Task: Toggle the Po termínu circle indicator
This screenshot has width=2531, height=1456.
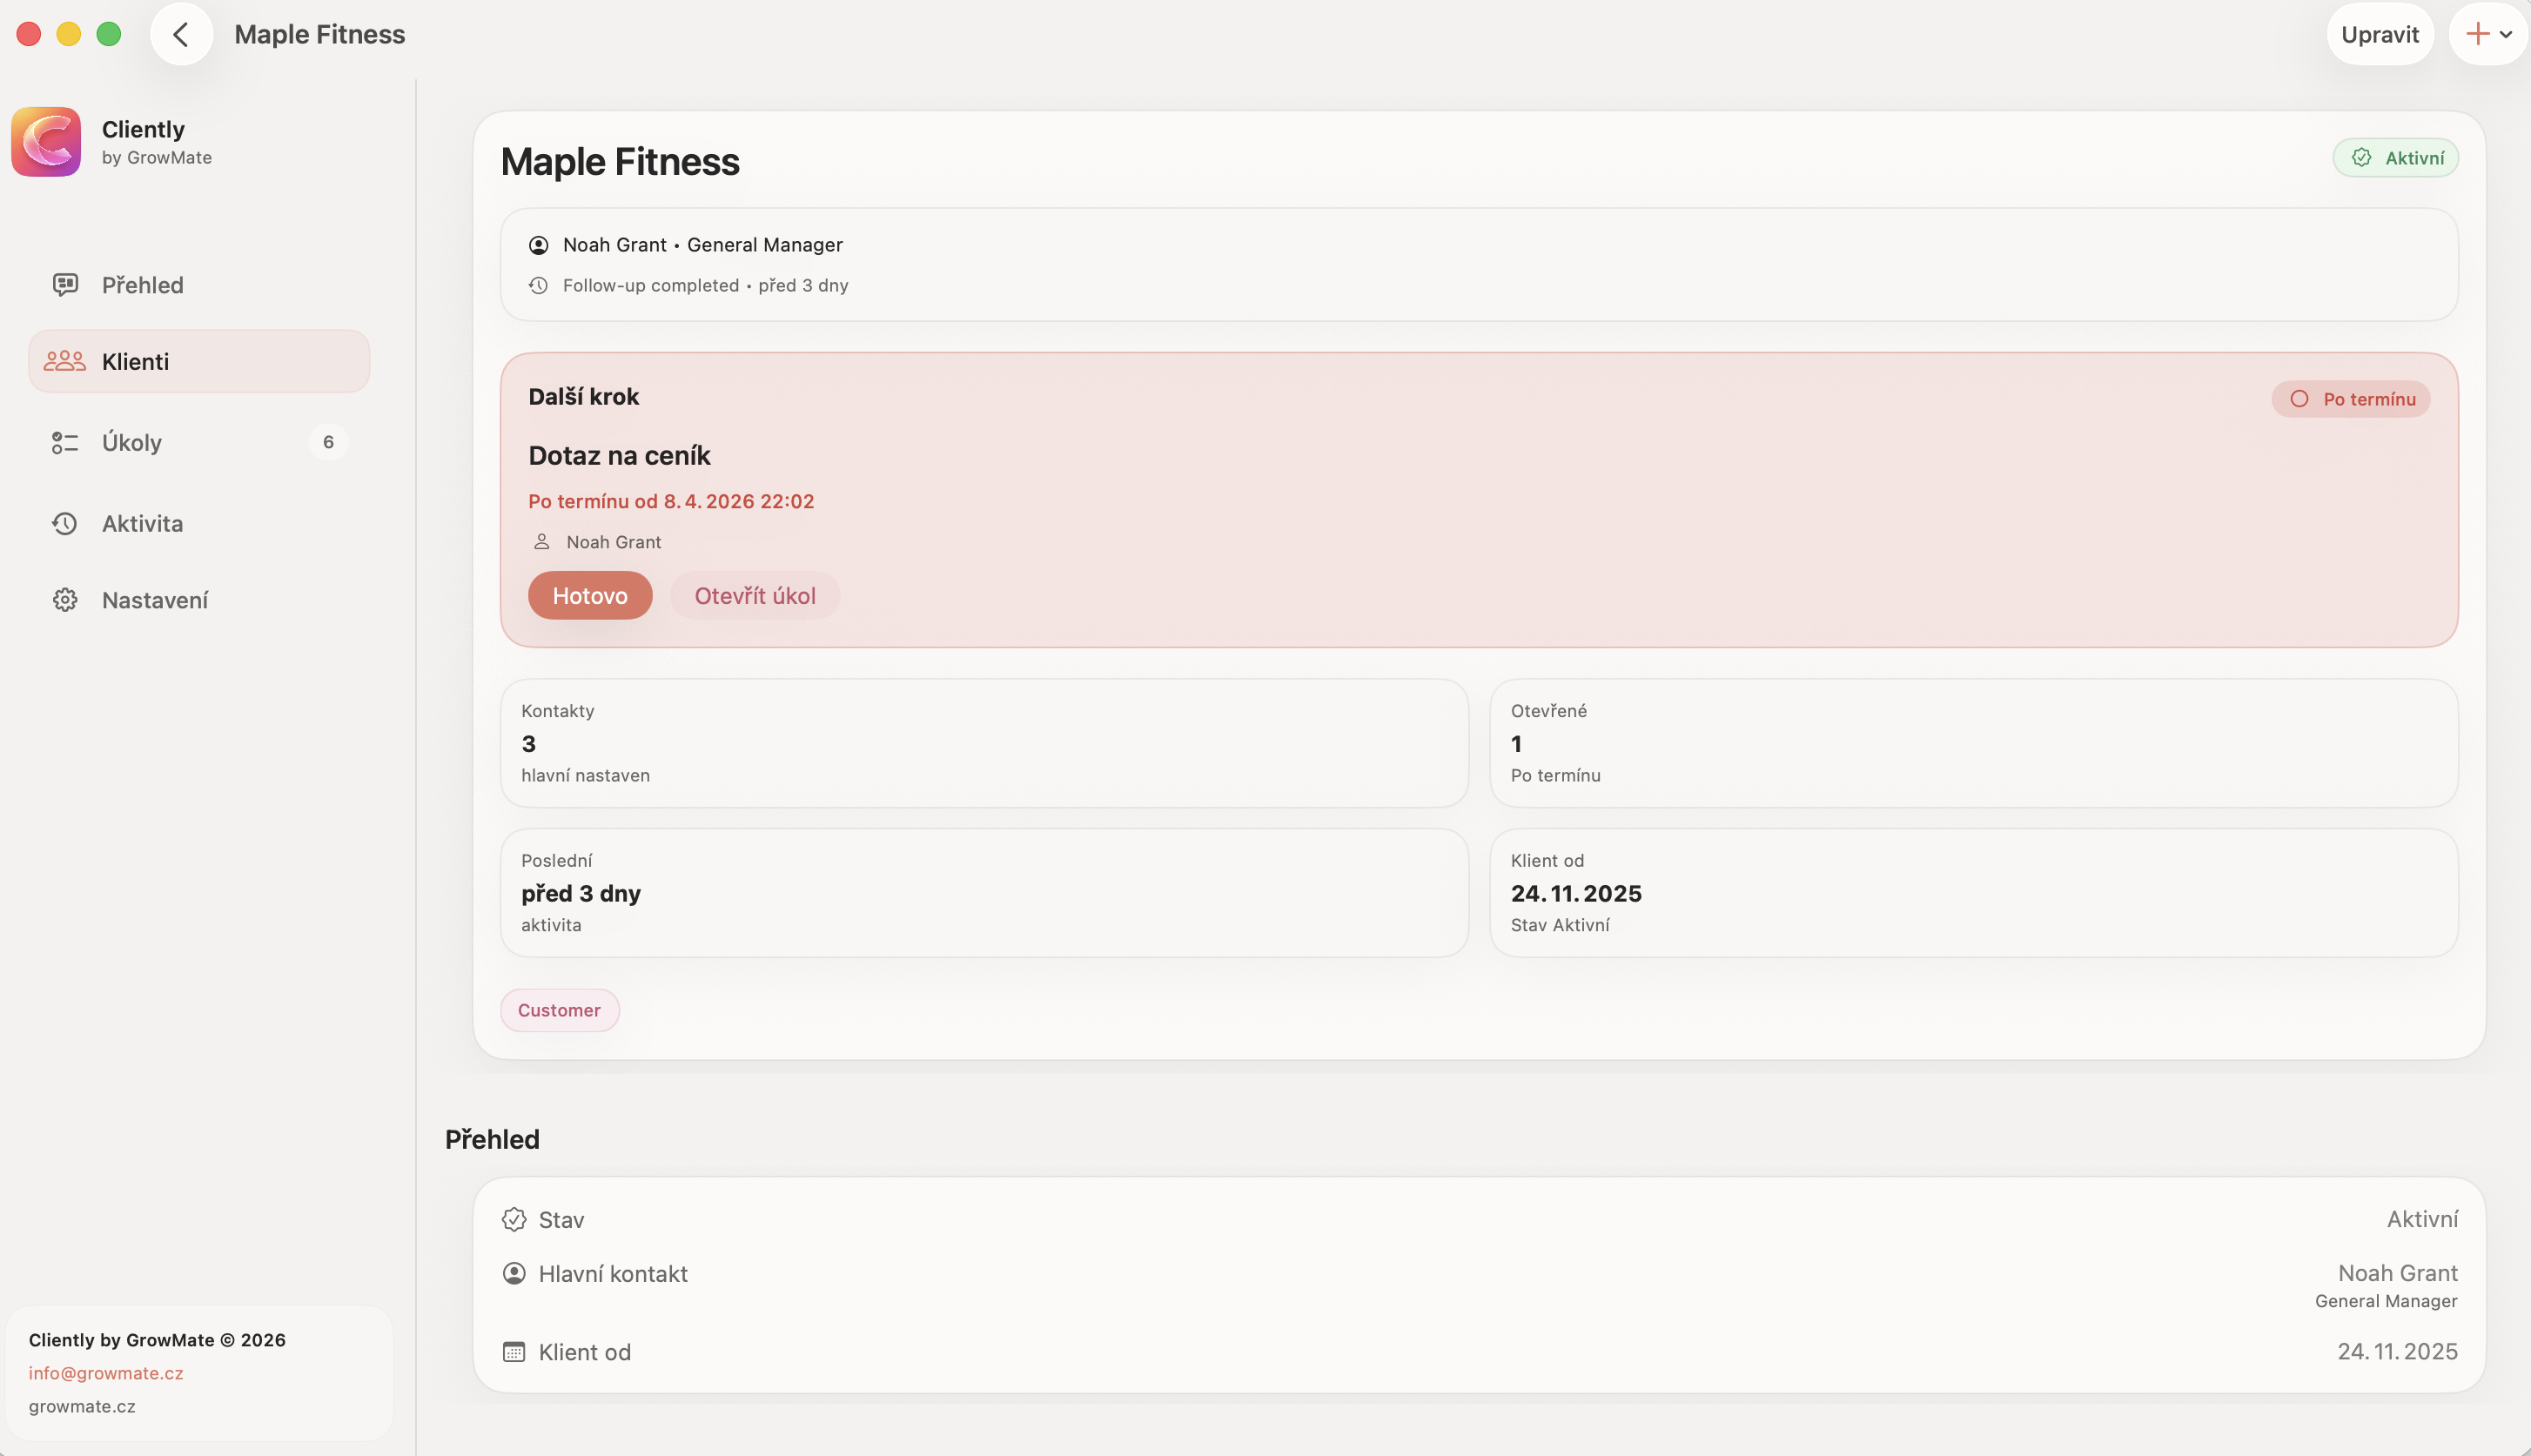Action: (x=2299, y=399)
